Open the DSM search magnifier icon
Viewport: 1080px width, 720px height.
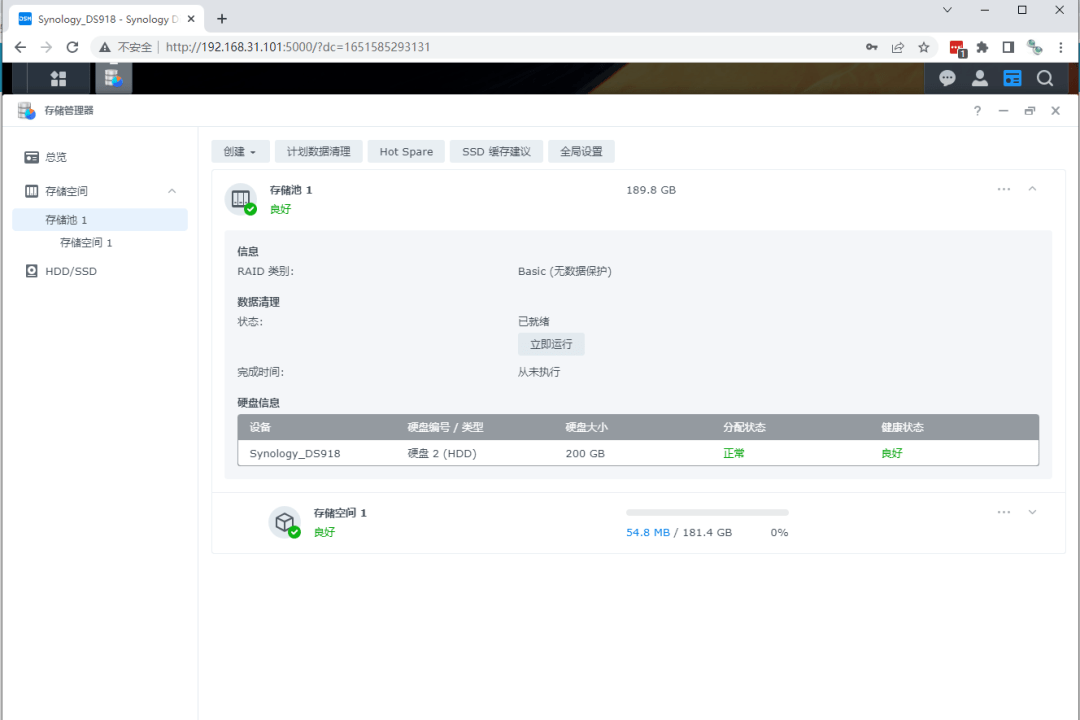1045,77
